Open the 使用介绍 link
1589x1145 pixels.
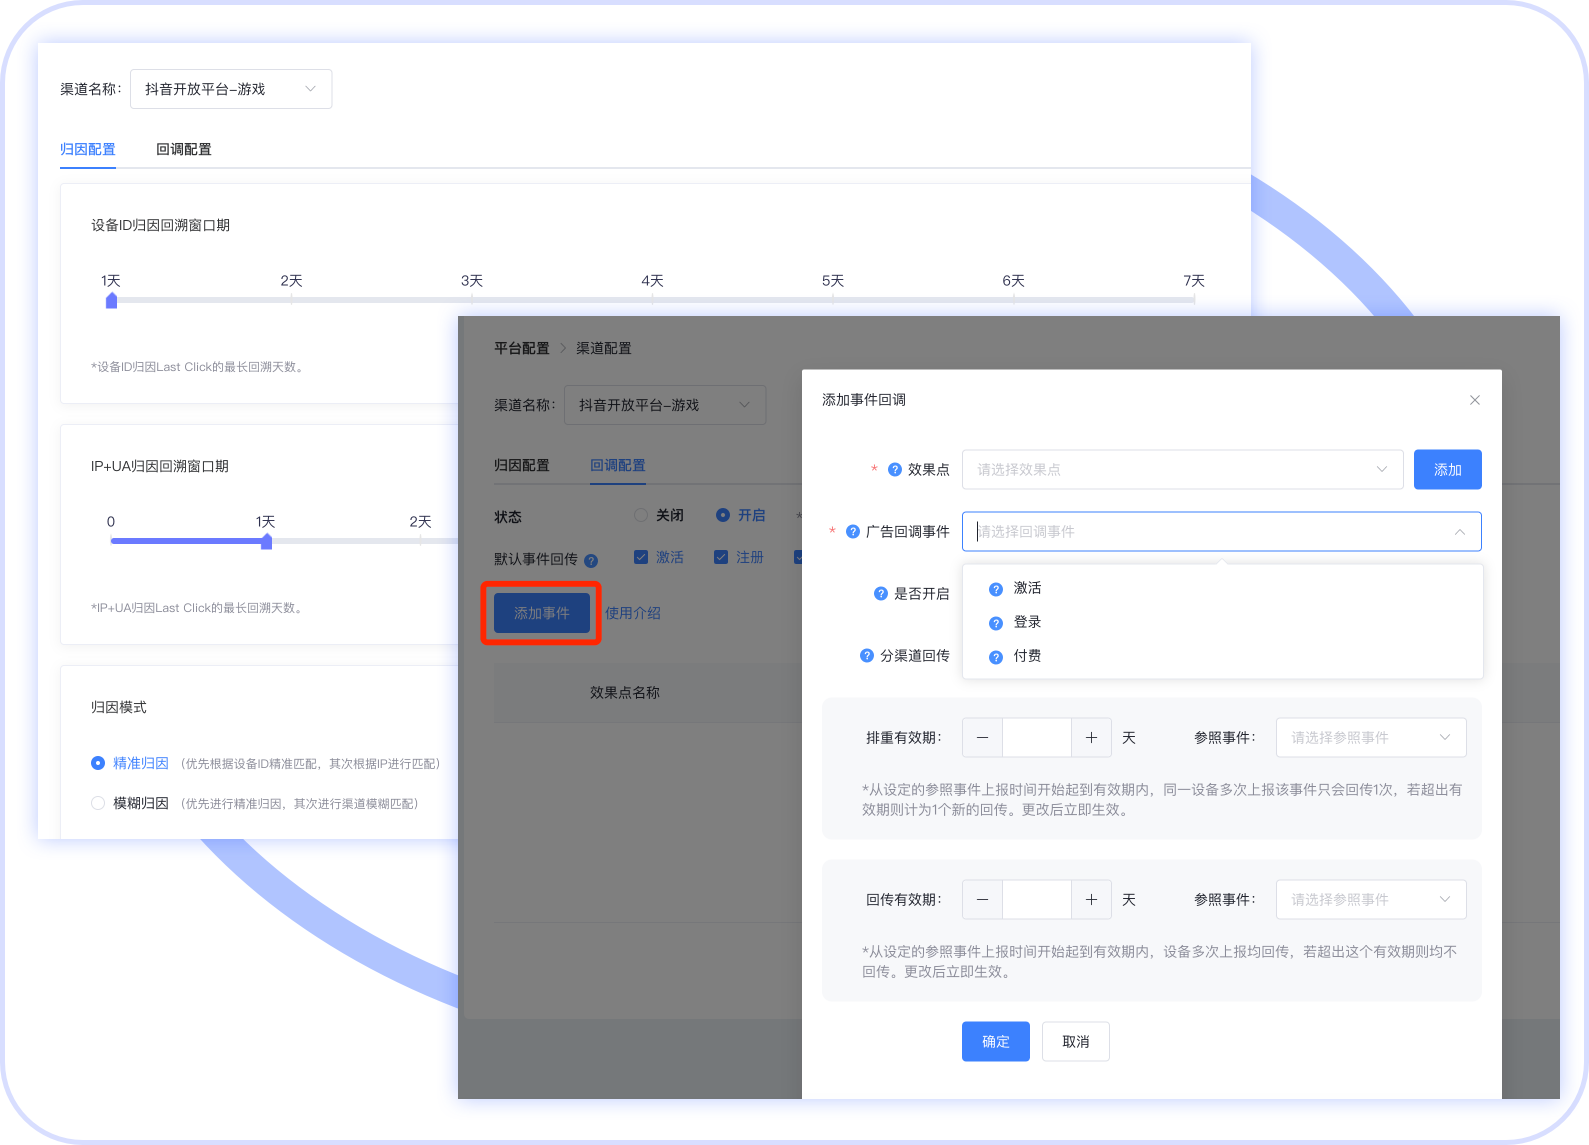[x=633, y=613]
